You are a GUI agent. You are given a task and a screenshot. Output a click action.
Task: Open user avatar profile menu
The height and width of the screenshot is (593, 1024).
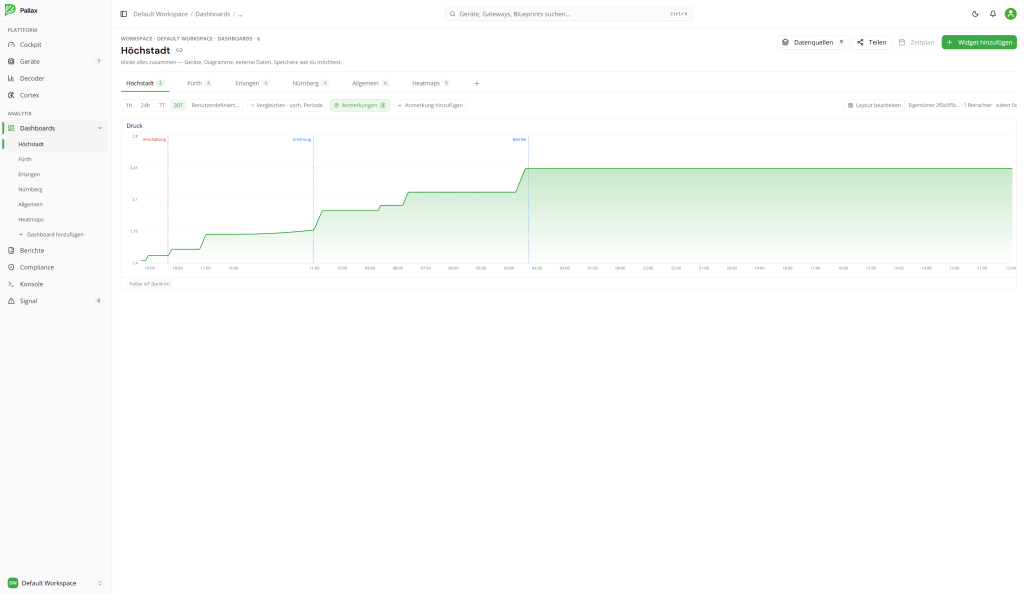[1010, 14]
